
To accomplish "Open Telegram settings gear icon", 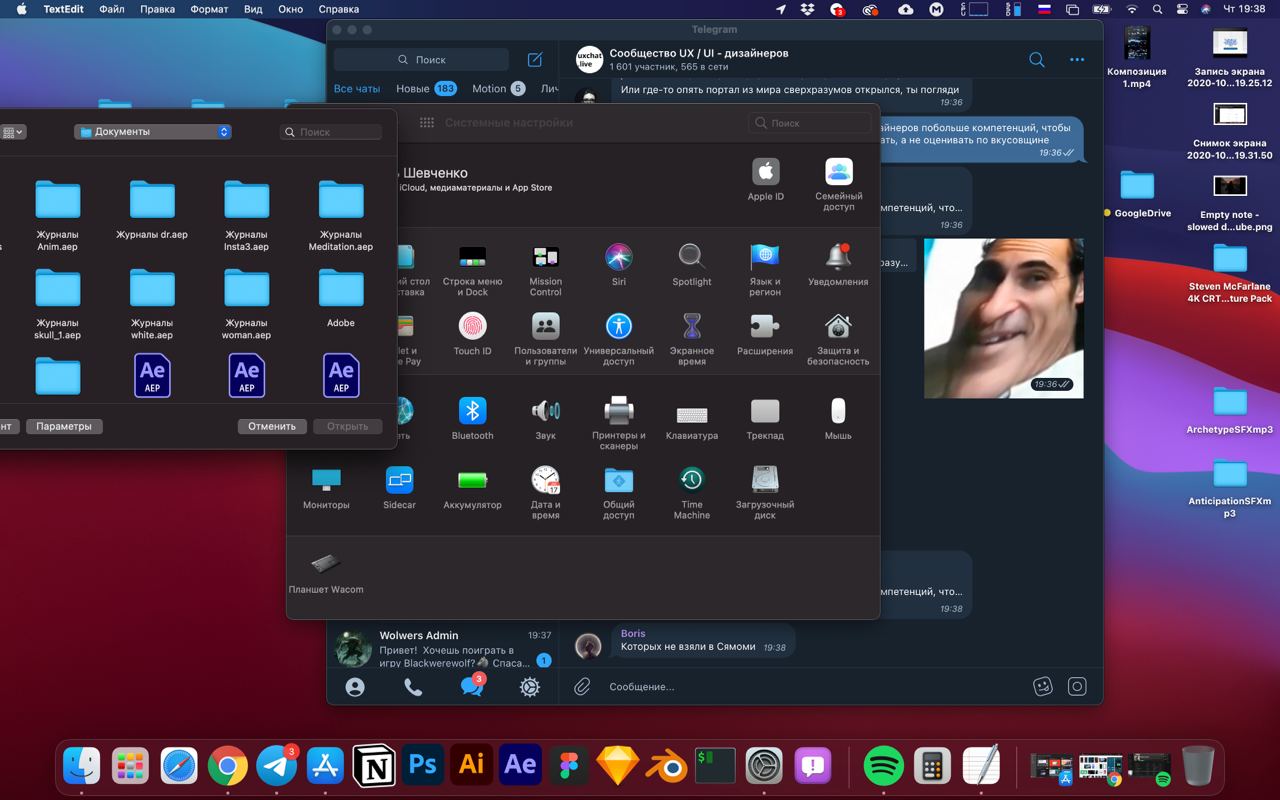I will pos(530,687).
